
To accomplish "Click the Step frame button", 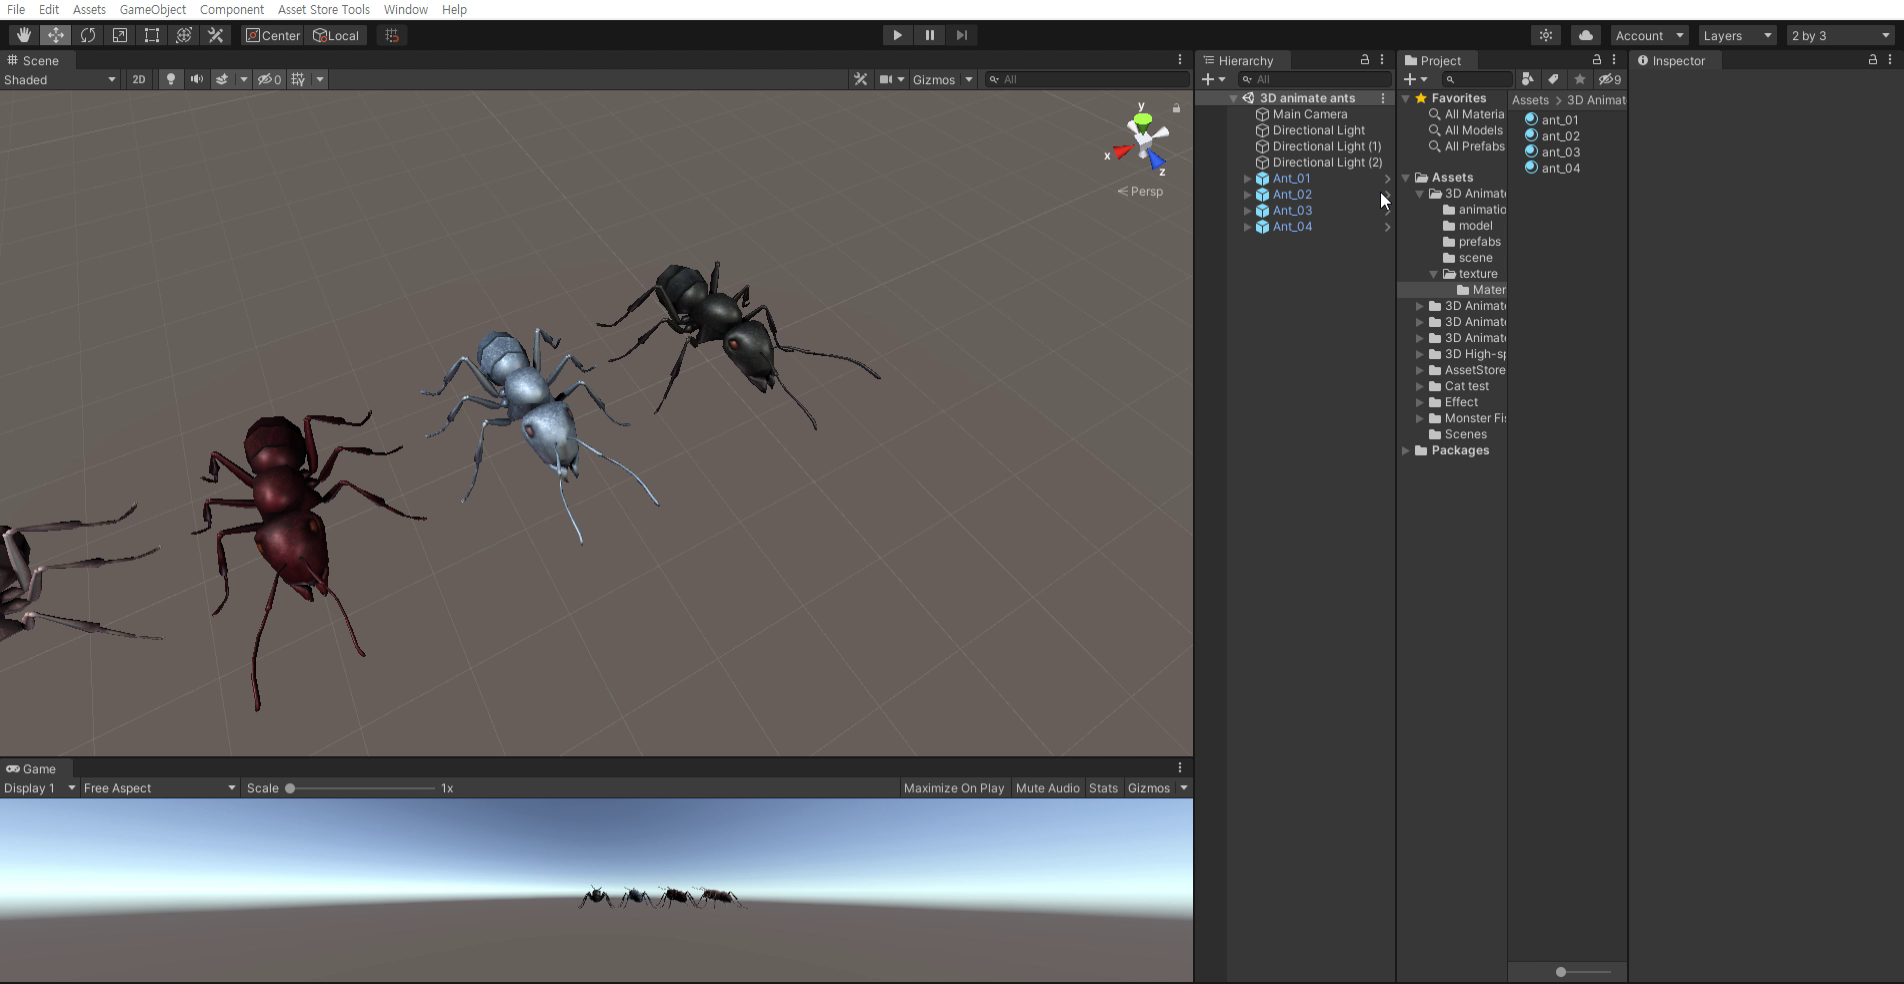I will pyautogui.click(x=961, y=35).
